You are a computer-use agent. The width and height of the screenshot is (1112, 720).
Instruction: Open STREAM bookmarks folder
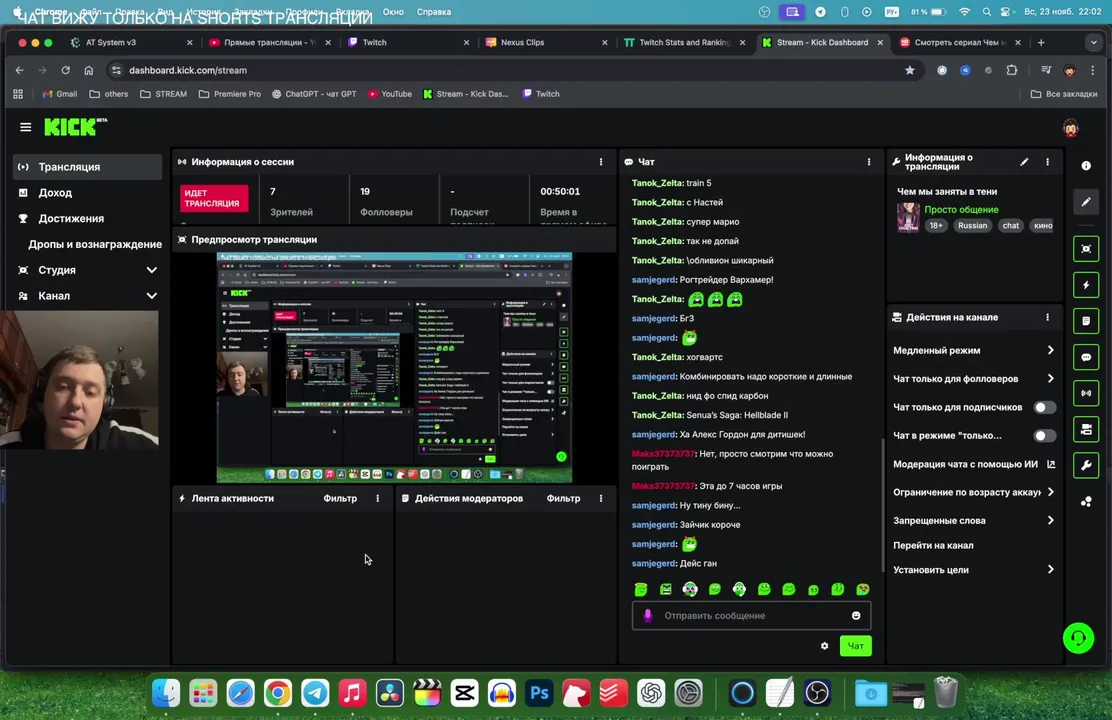click(163, 94)
